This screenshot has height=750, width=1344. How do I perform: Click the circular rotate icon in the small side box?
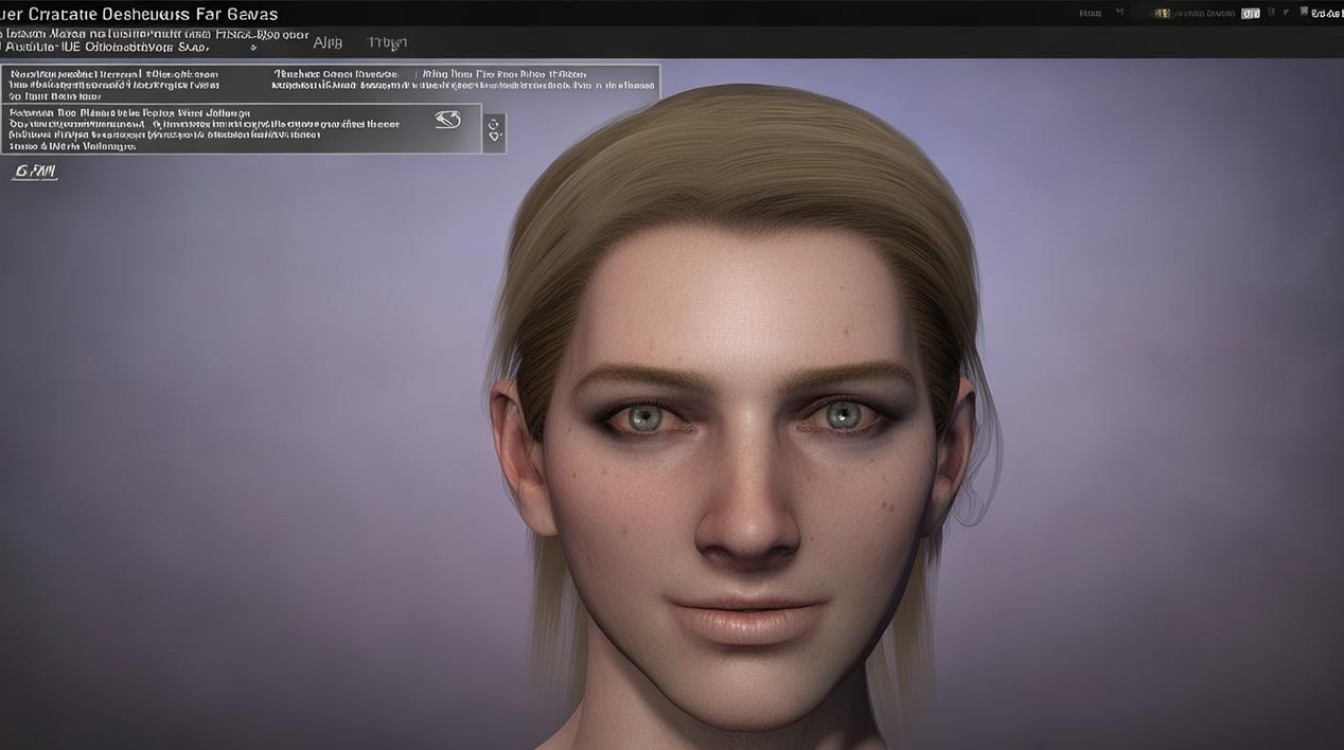coord(493,124)
